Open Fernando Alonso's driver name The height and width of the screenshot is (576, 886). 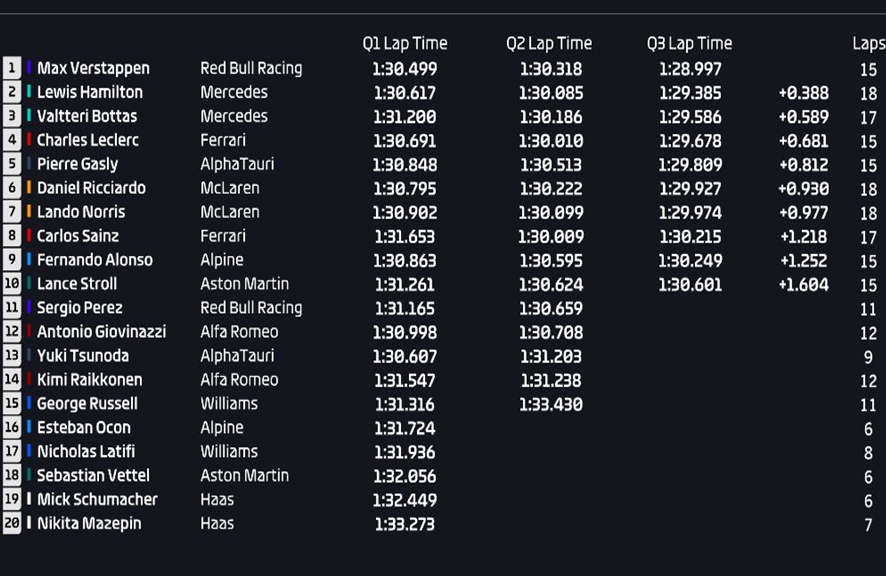[x=95, y=260]
